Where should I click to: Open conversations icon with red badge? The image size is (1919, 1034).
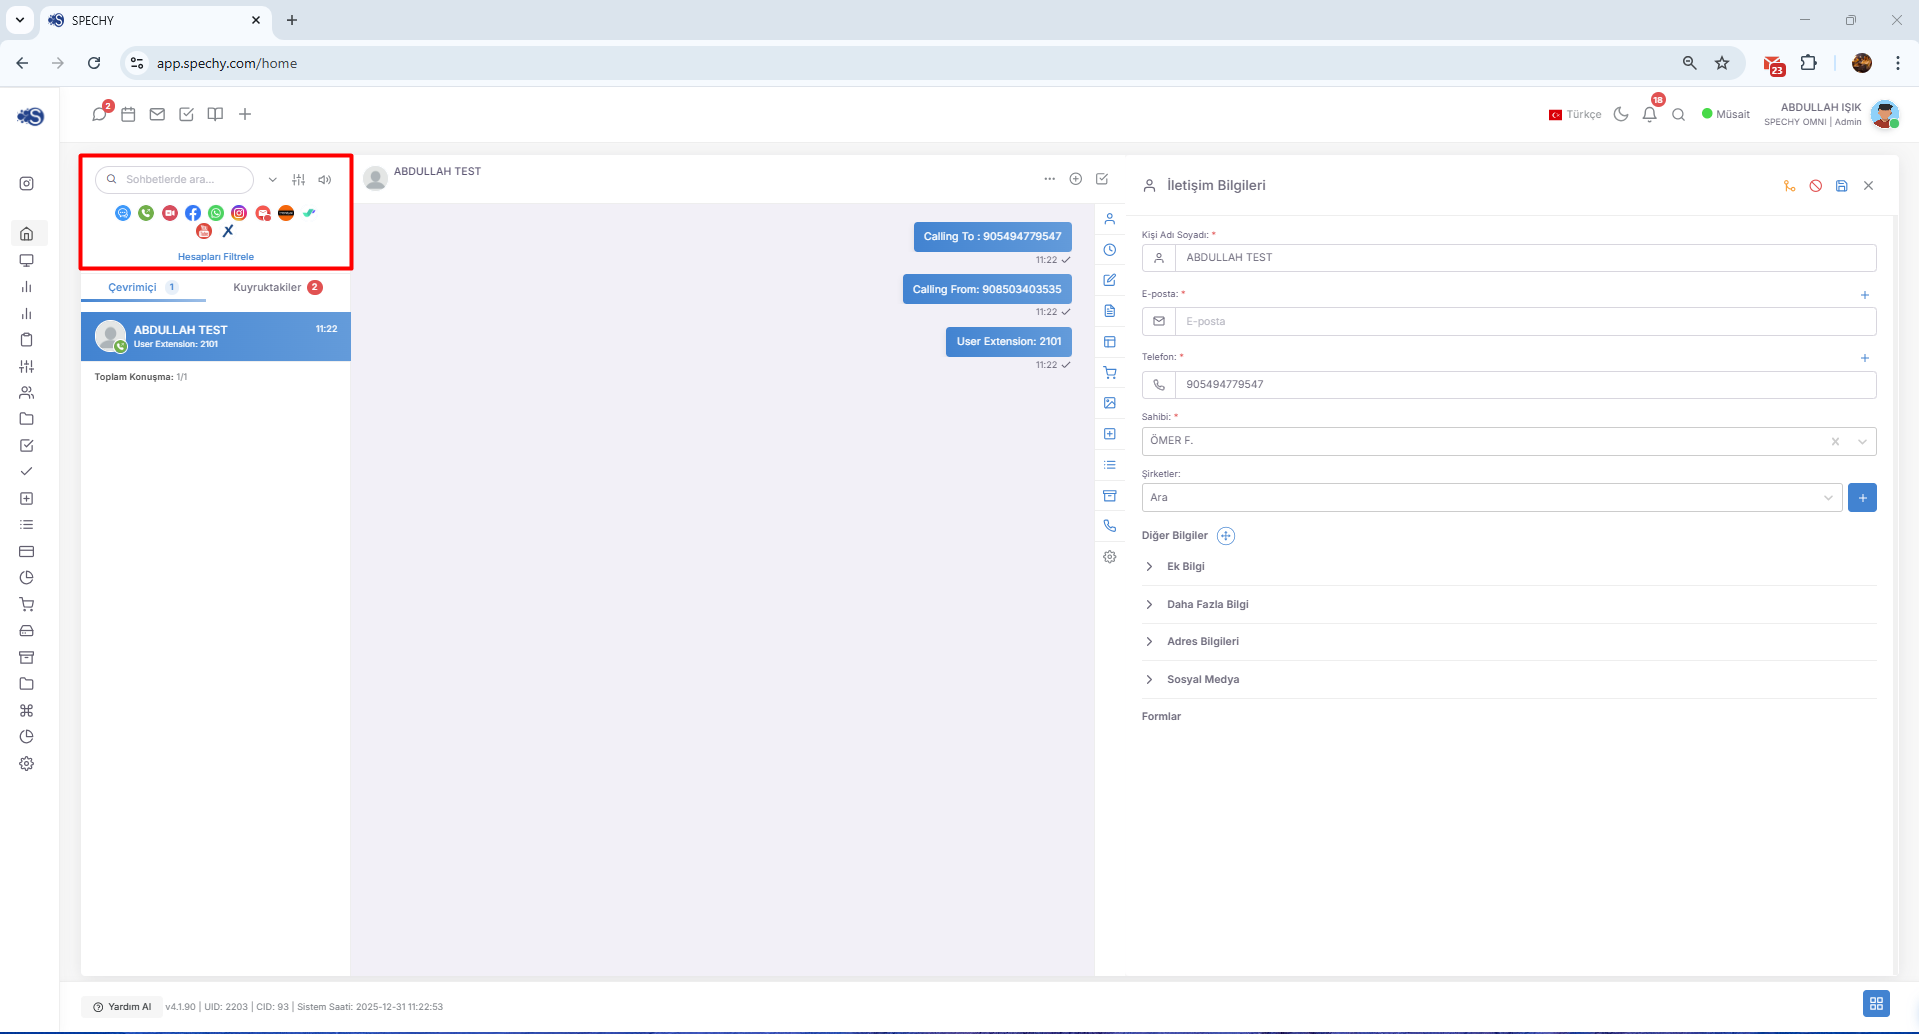tap(99, 114)
